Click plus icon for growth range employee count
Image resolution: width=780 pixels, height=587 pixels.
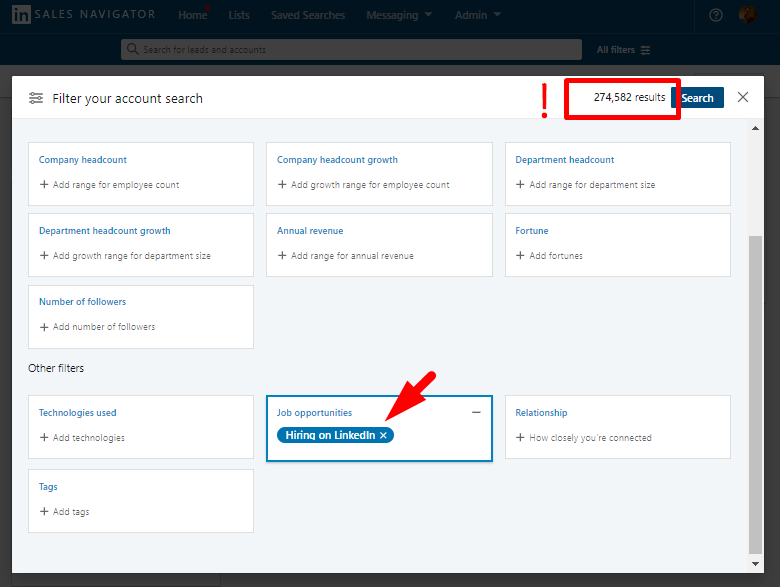(x=282, y=185)
